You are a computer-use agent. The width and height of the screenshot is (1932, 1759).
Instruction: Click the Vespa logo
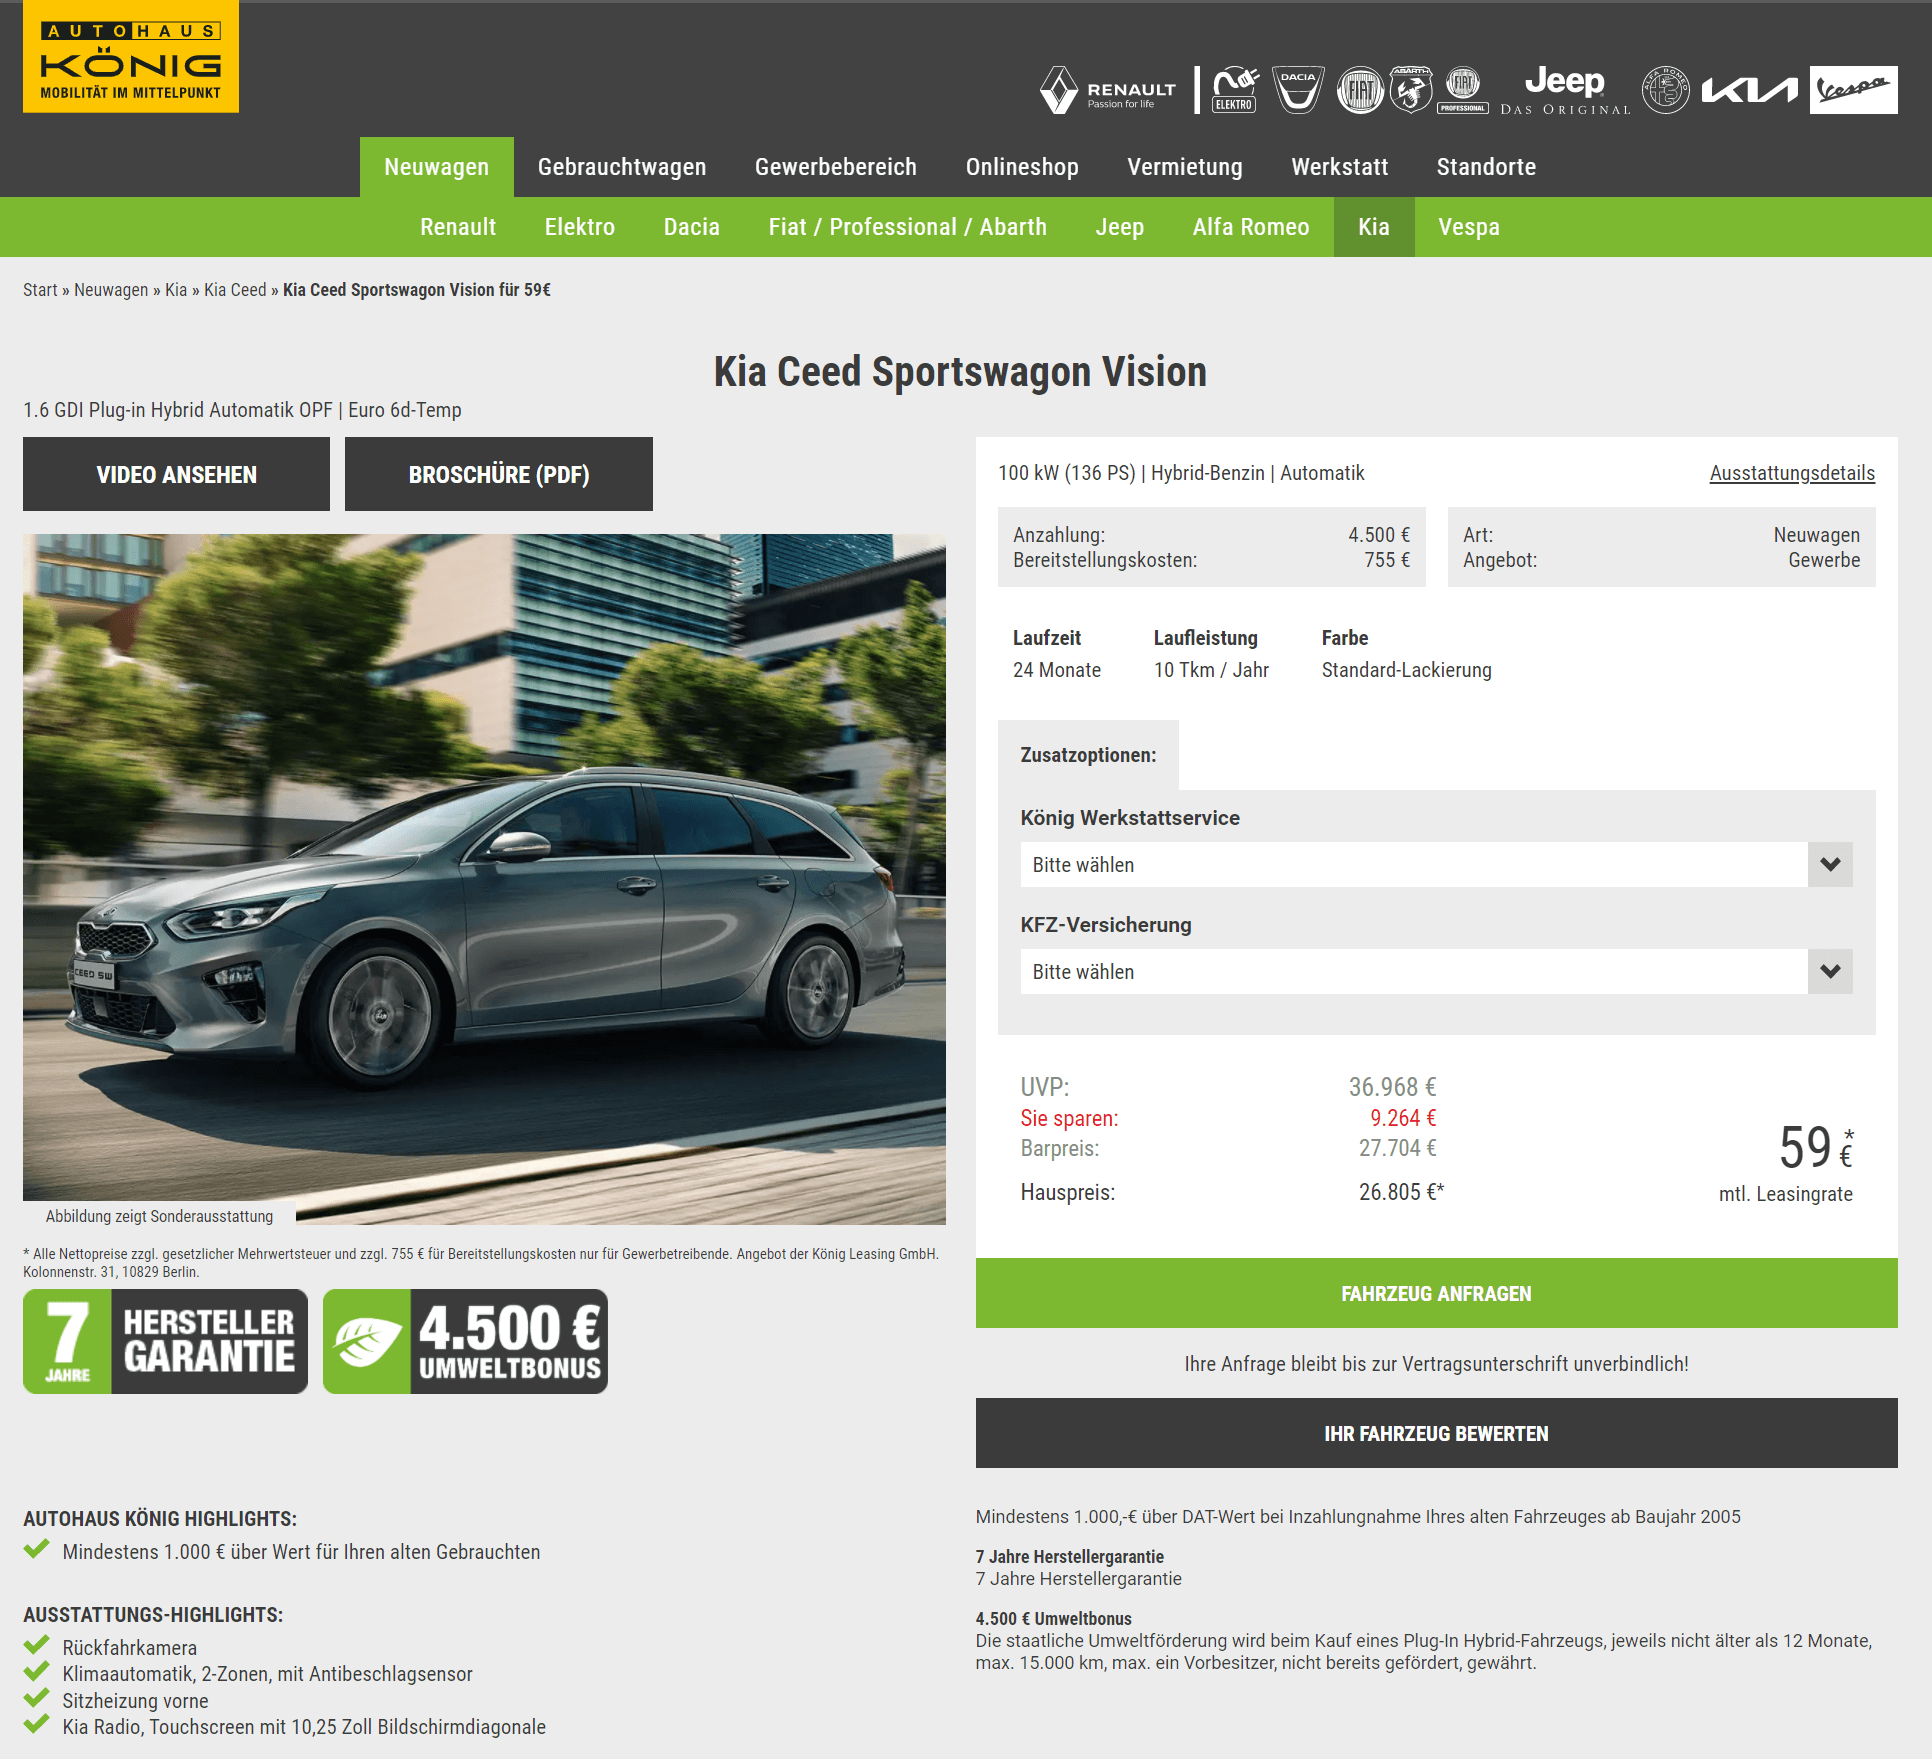coord(1853,90)
